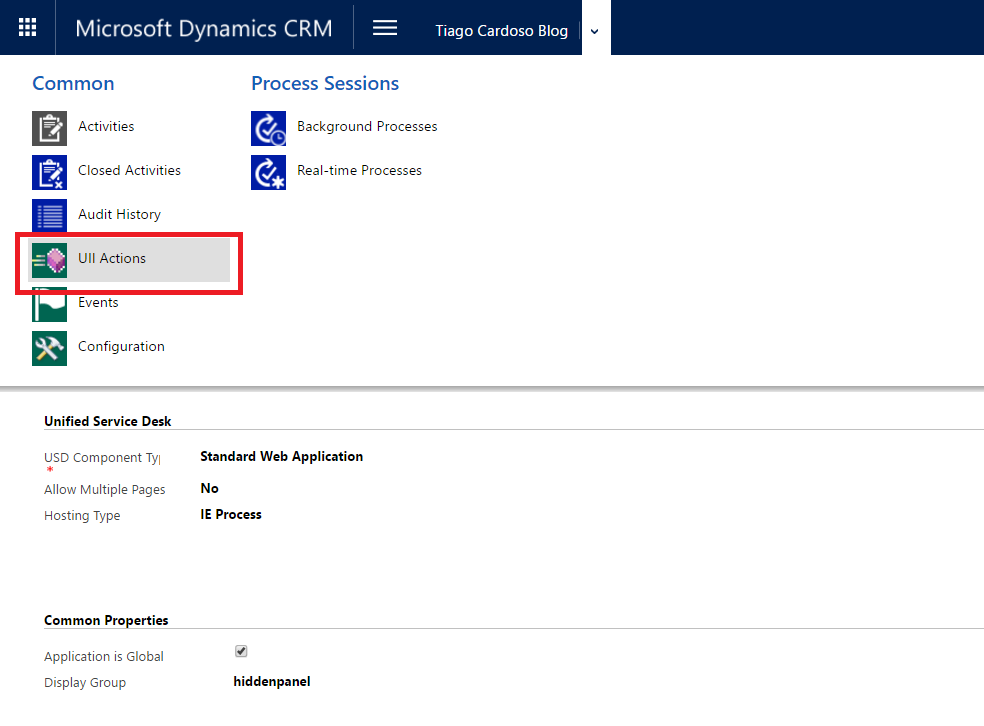Toggle the Application is Global checkbox
The height and width of the screenshot is (726, 984).
pyautogui.click(x=241, y=651)
